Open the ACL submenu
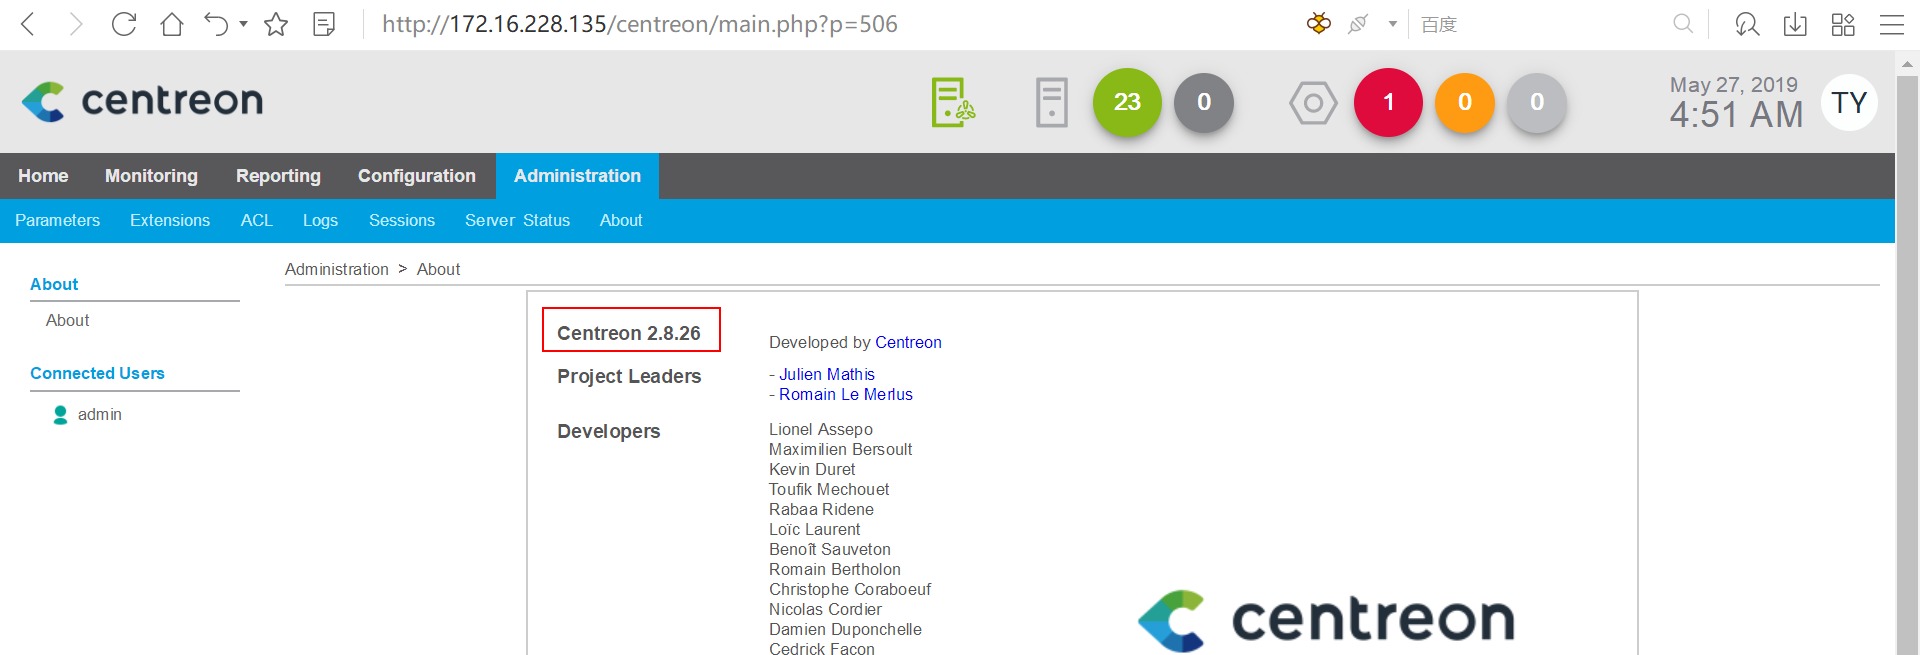1920x655 pixels. [x=256, y=220]
